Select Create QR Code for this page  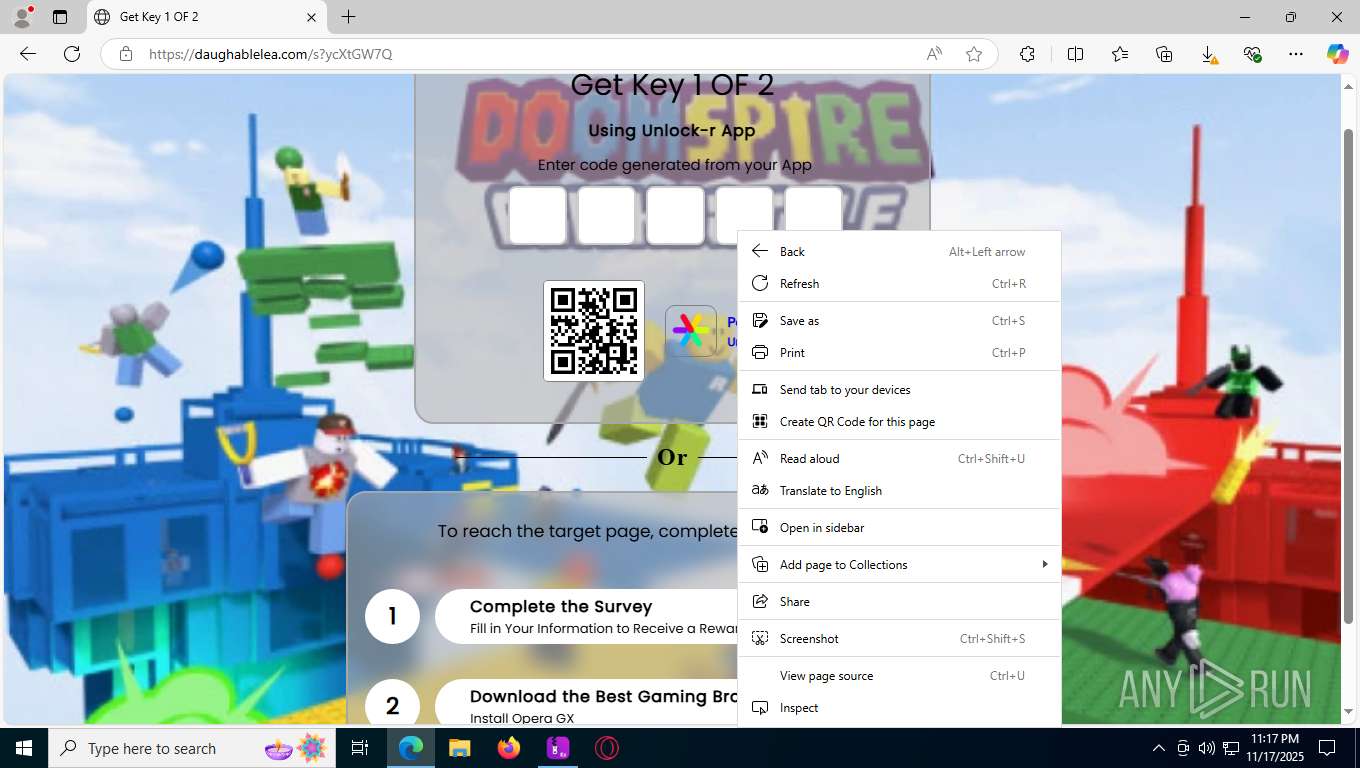pos(899,422)
